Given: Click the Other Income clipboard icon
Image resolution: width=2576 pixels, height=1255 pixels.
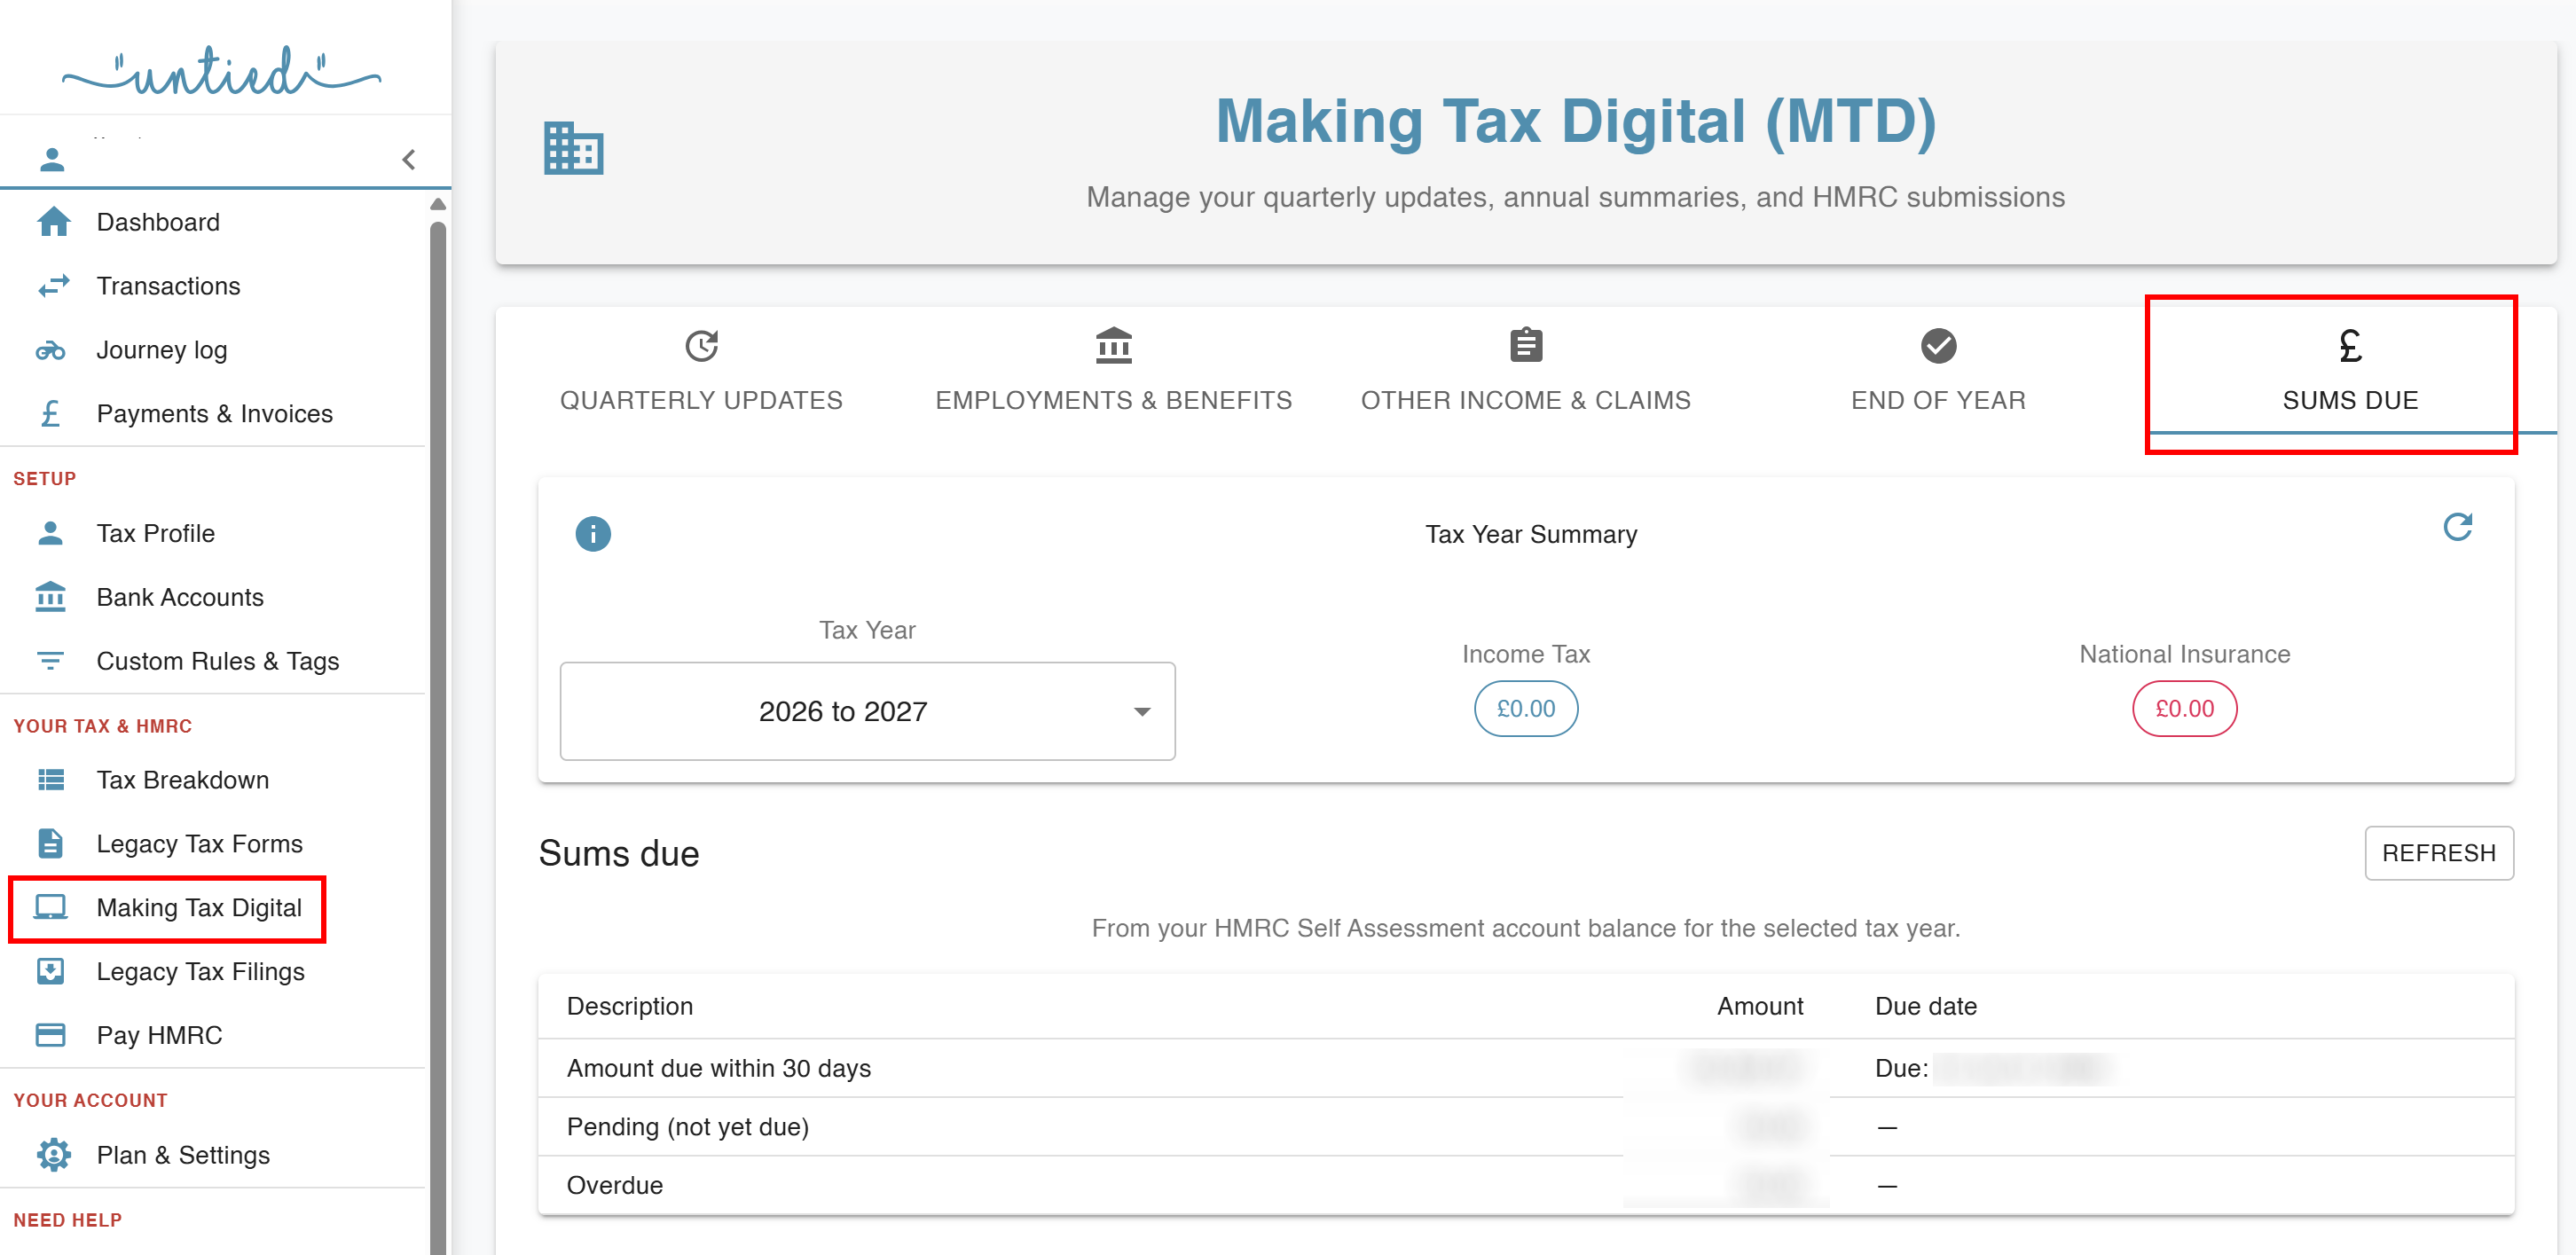Looking at the screenshot, I should [x=1525, y=346].
